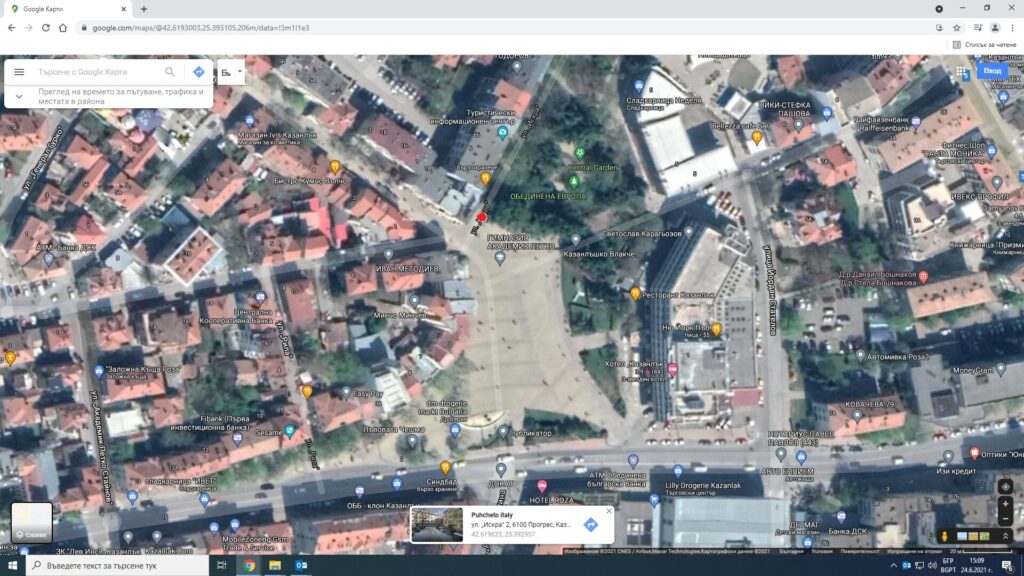Close the Puhcheto Italy info card

click(x=609, y=511)
